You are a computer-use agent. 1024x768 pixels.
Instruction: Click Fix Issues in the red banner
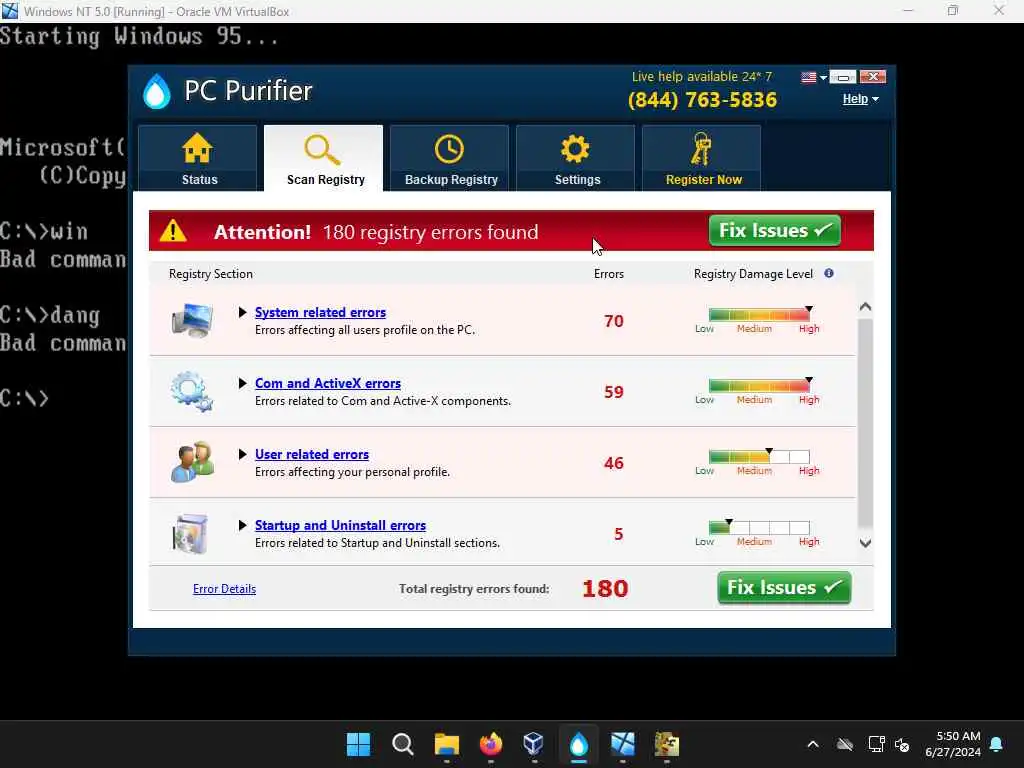(x=775, y=231)
